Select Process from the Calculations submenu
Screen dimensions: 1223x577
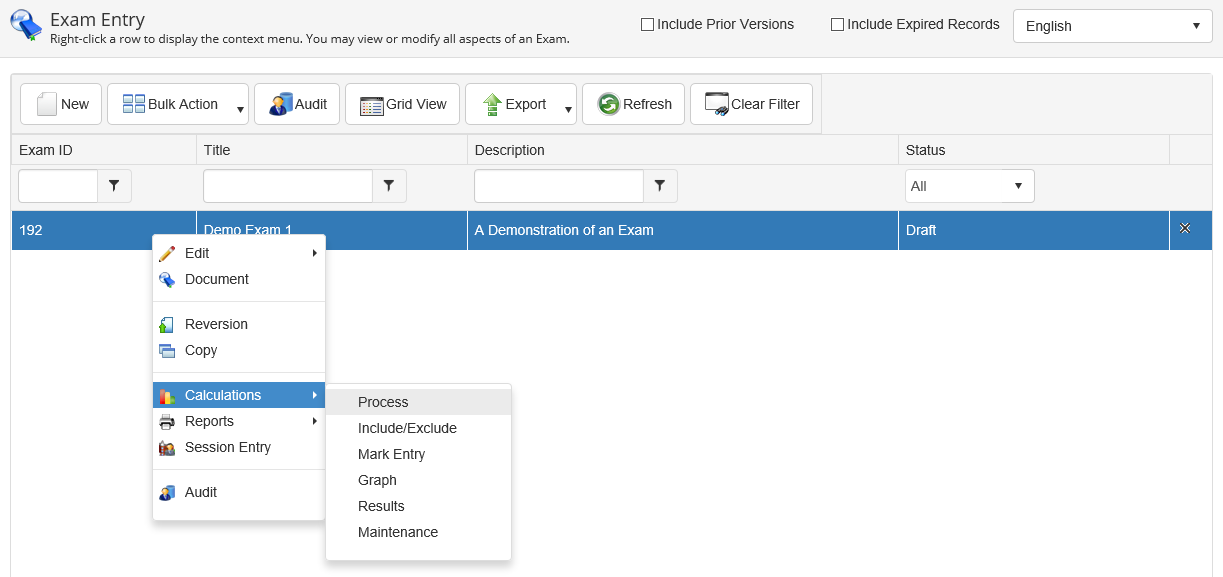383,402
